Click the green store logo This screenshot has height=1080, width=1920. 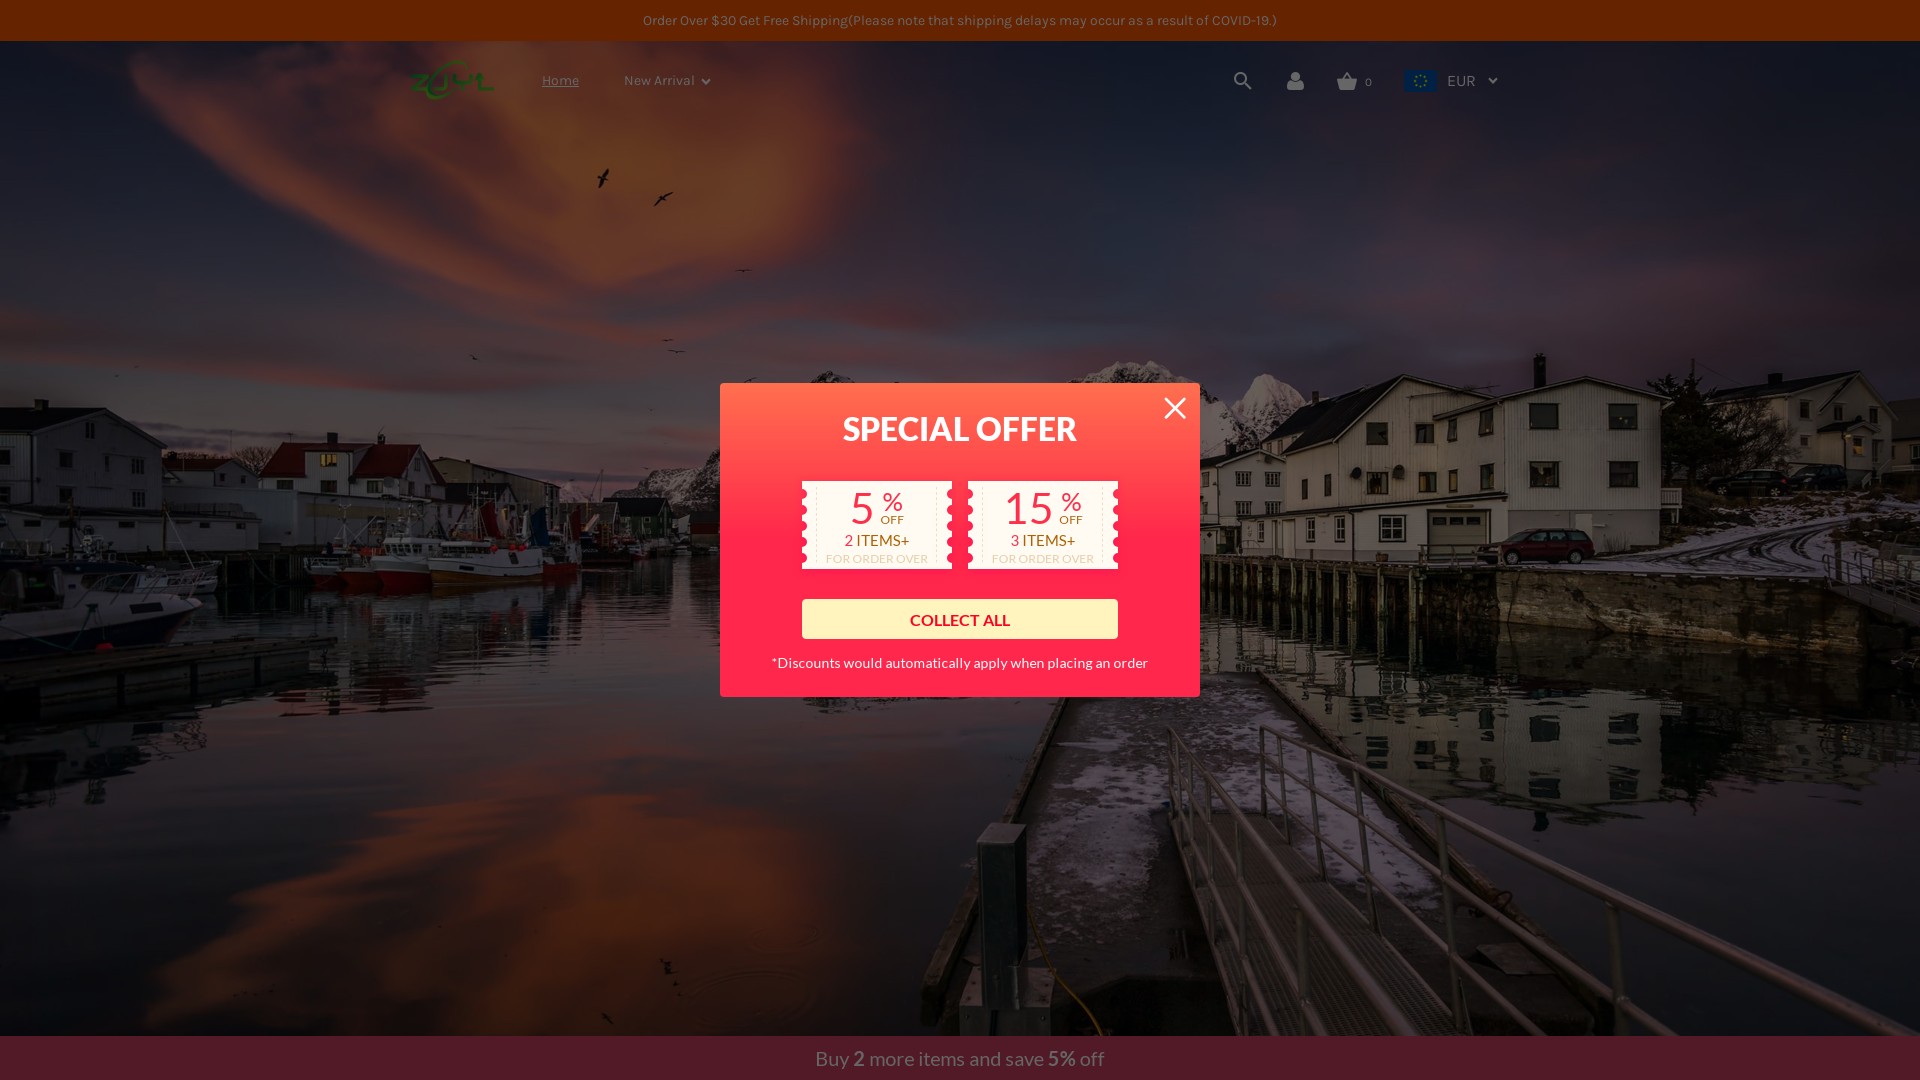pos(452,81)
